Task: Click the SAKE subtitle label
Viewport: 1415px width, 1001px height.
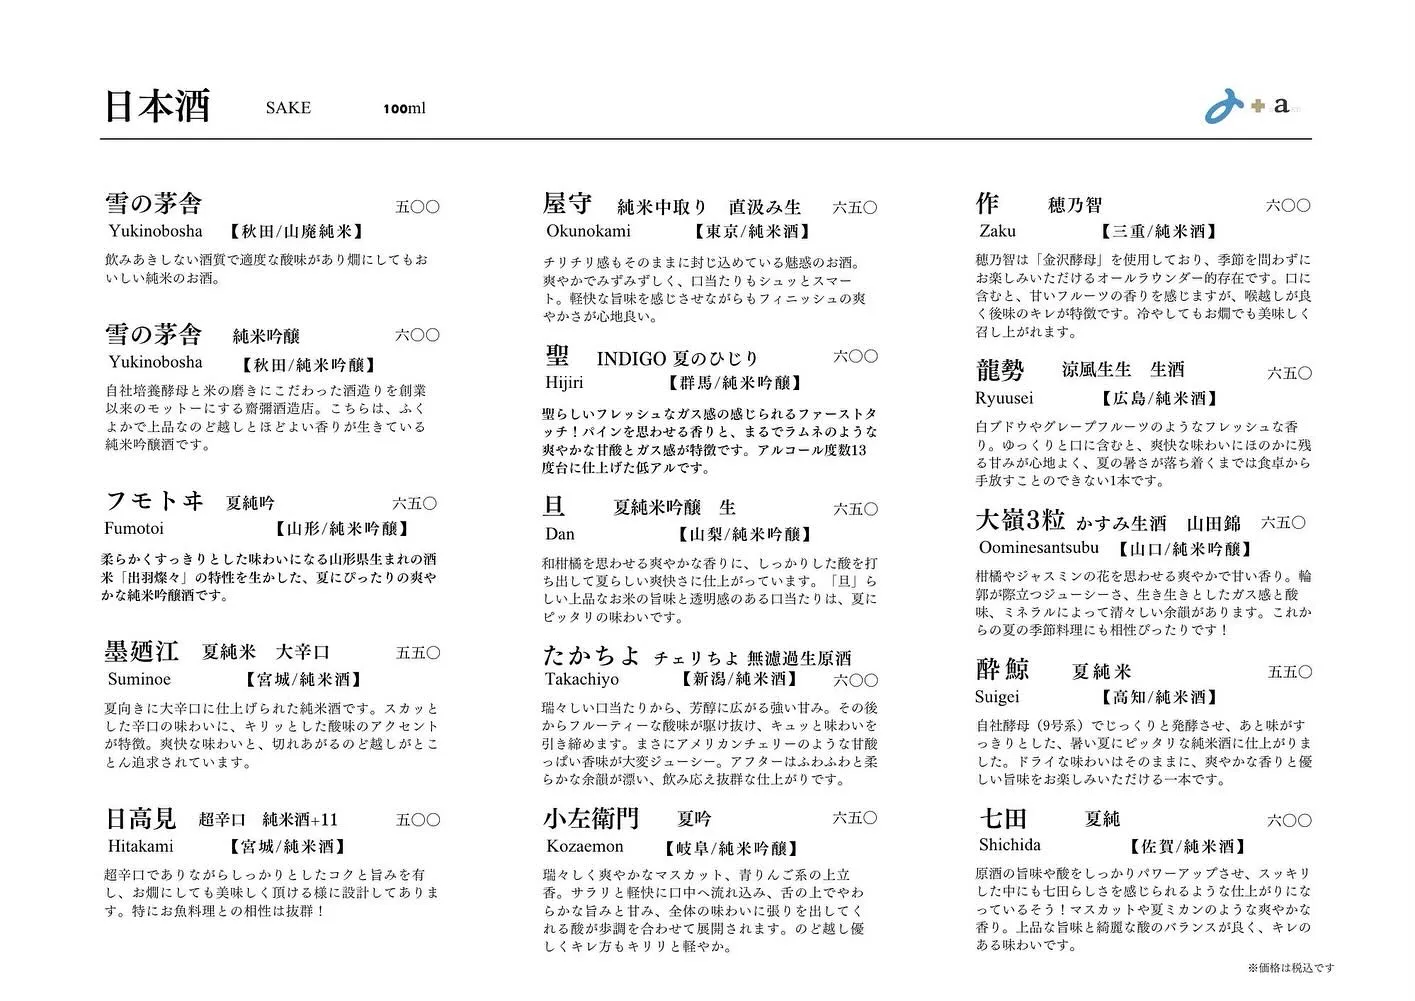Action: point(287,108)
